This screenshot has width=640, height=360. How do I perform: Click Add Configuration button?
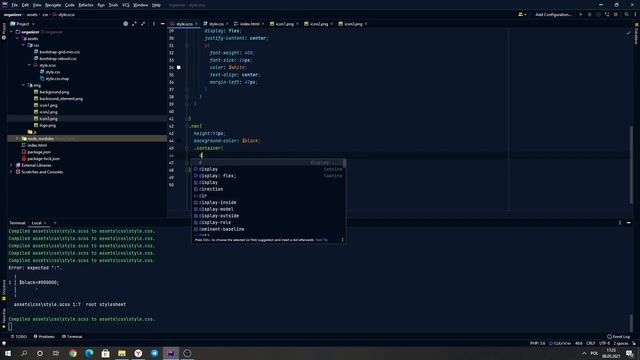pos(553,15)
